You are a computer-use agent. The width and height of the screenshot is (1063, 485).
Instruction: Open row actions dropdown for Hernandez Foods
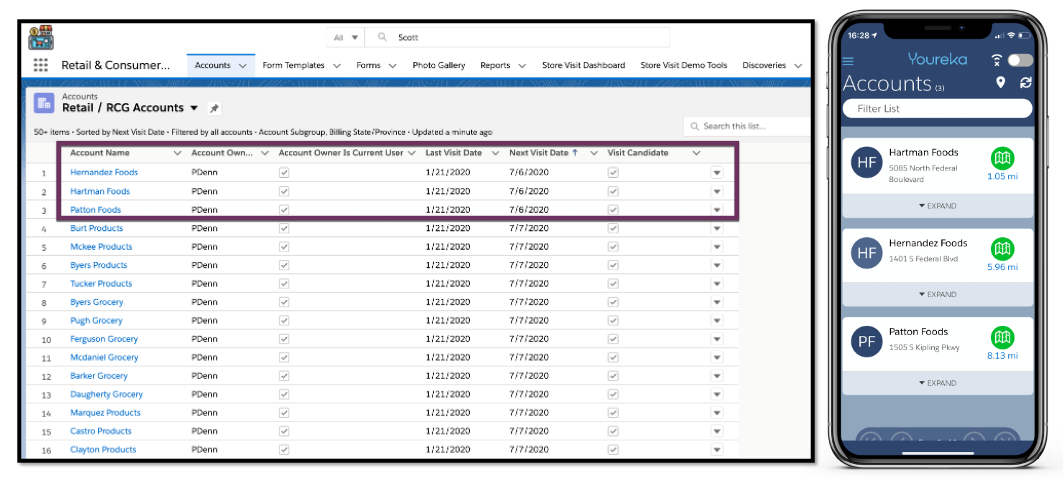(x=717, y=173)
